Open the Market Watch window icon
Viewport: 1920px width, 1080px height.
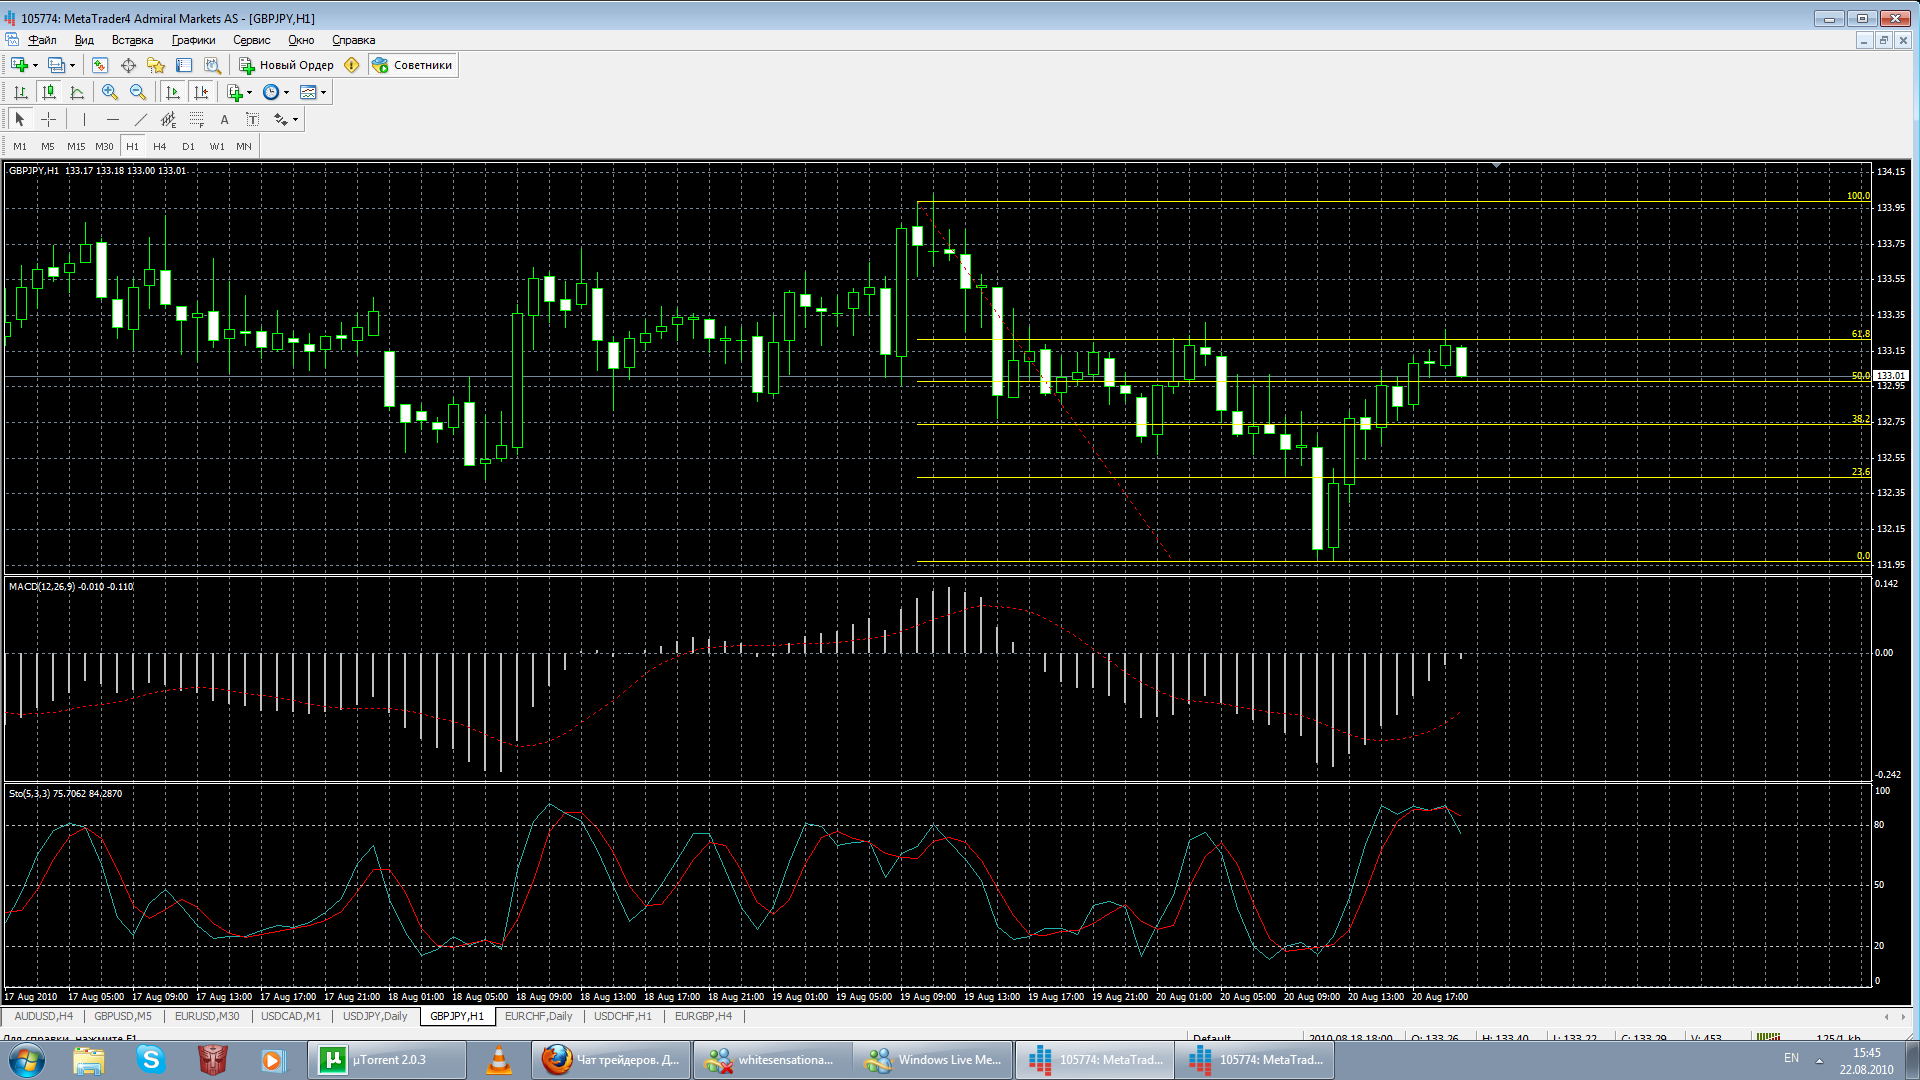(100, 65)
